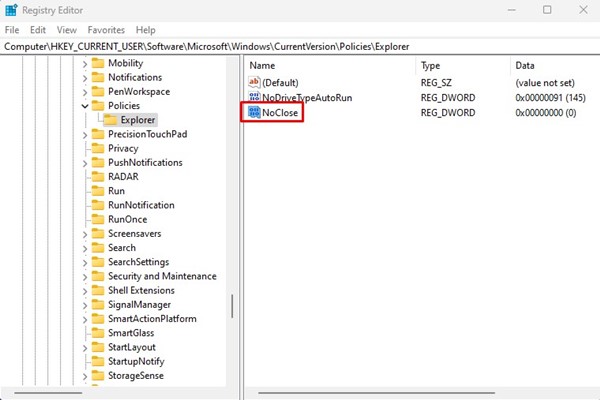Click the NoClose DWORD value icon

point(254,113)
